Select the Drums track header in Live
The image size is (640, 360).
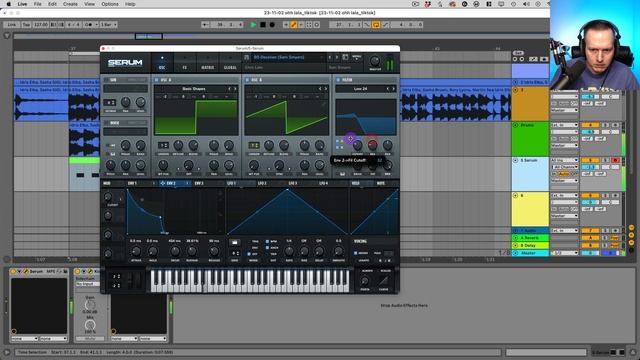(x=530, y=139)
